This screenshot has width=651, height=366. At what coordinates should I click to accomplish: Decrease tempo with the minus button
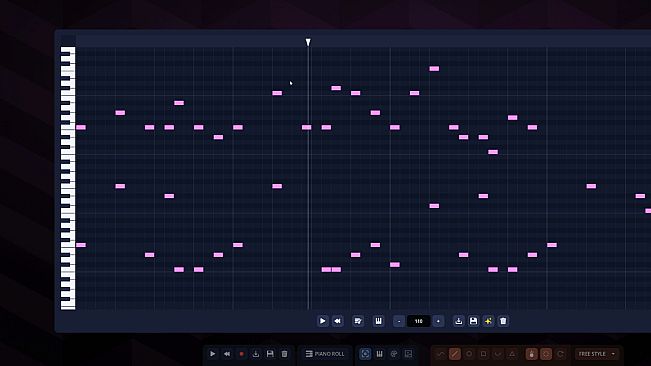(x=399, y=321)
